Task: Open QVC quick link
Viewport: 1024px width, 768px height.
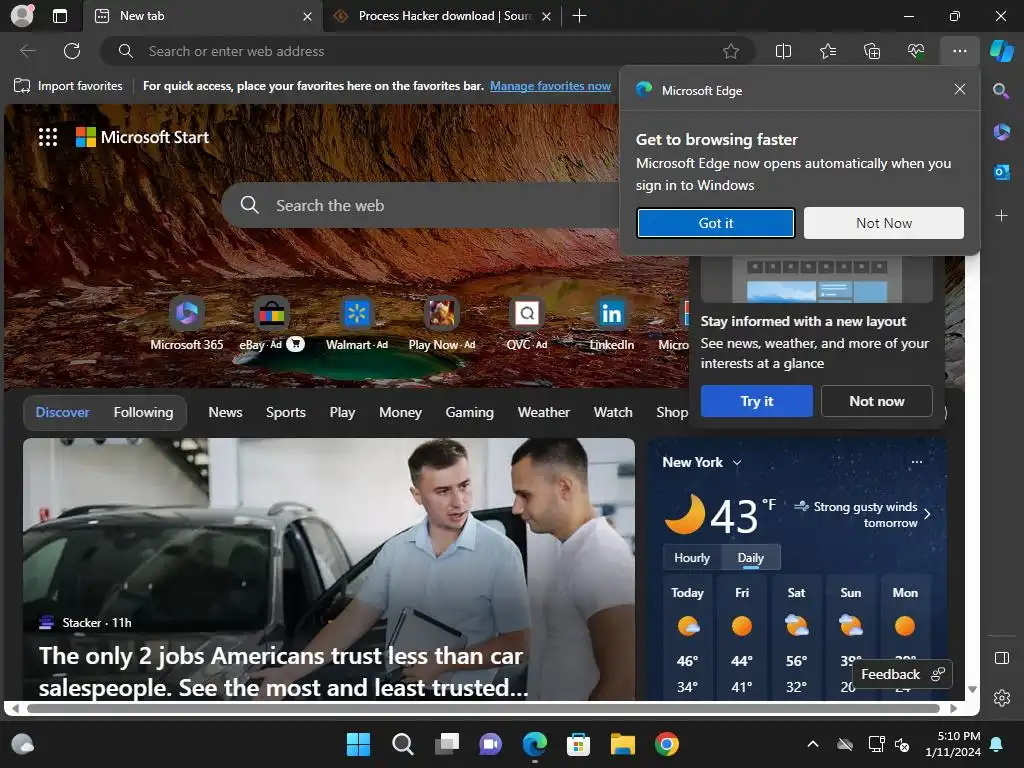Action: pyautogui.click(x=526, y=323)
